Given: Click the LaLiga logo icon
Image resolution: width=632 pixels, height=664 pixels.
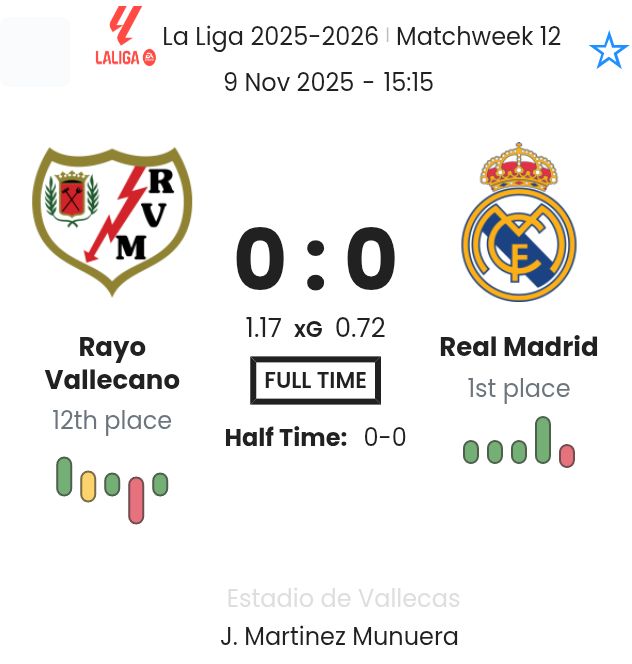Looking at the screenshot, I should 125,37.
